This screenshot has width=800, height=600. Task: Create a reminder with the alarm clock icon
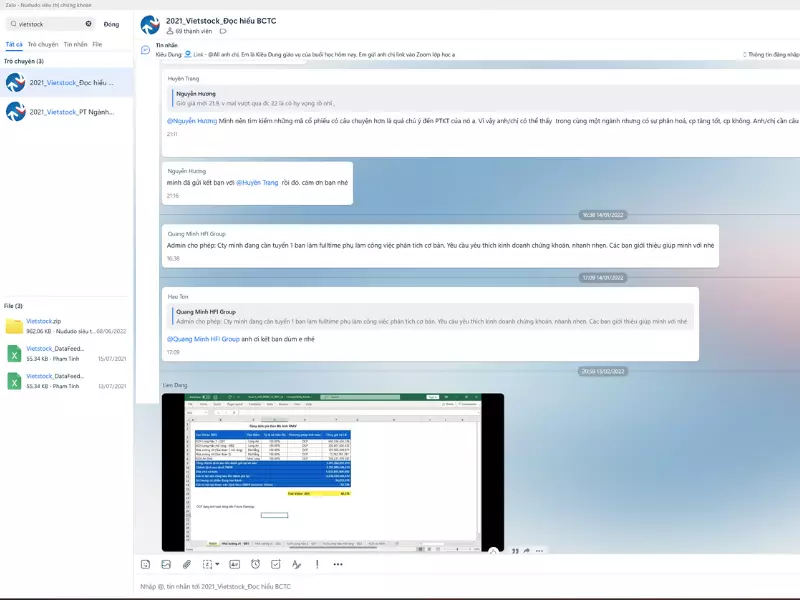click(x=256, y=564)
